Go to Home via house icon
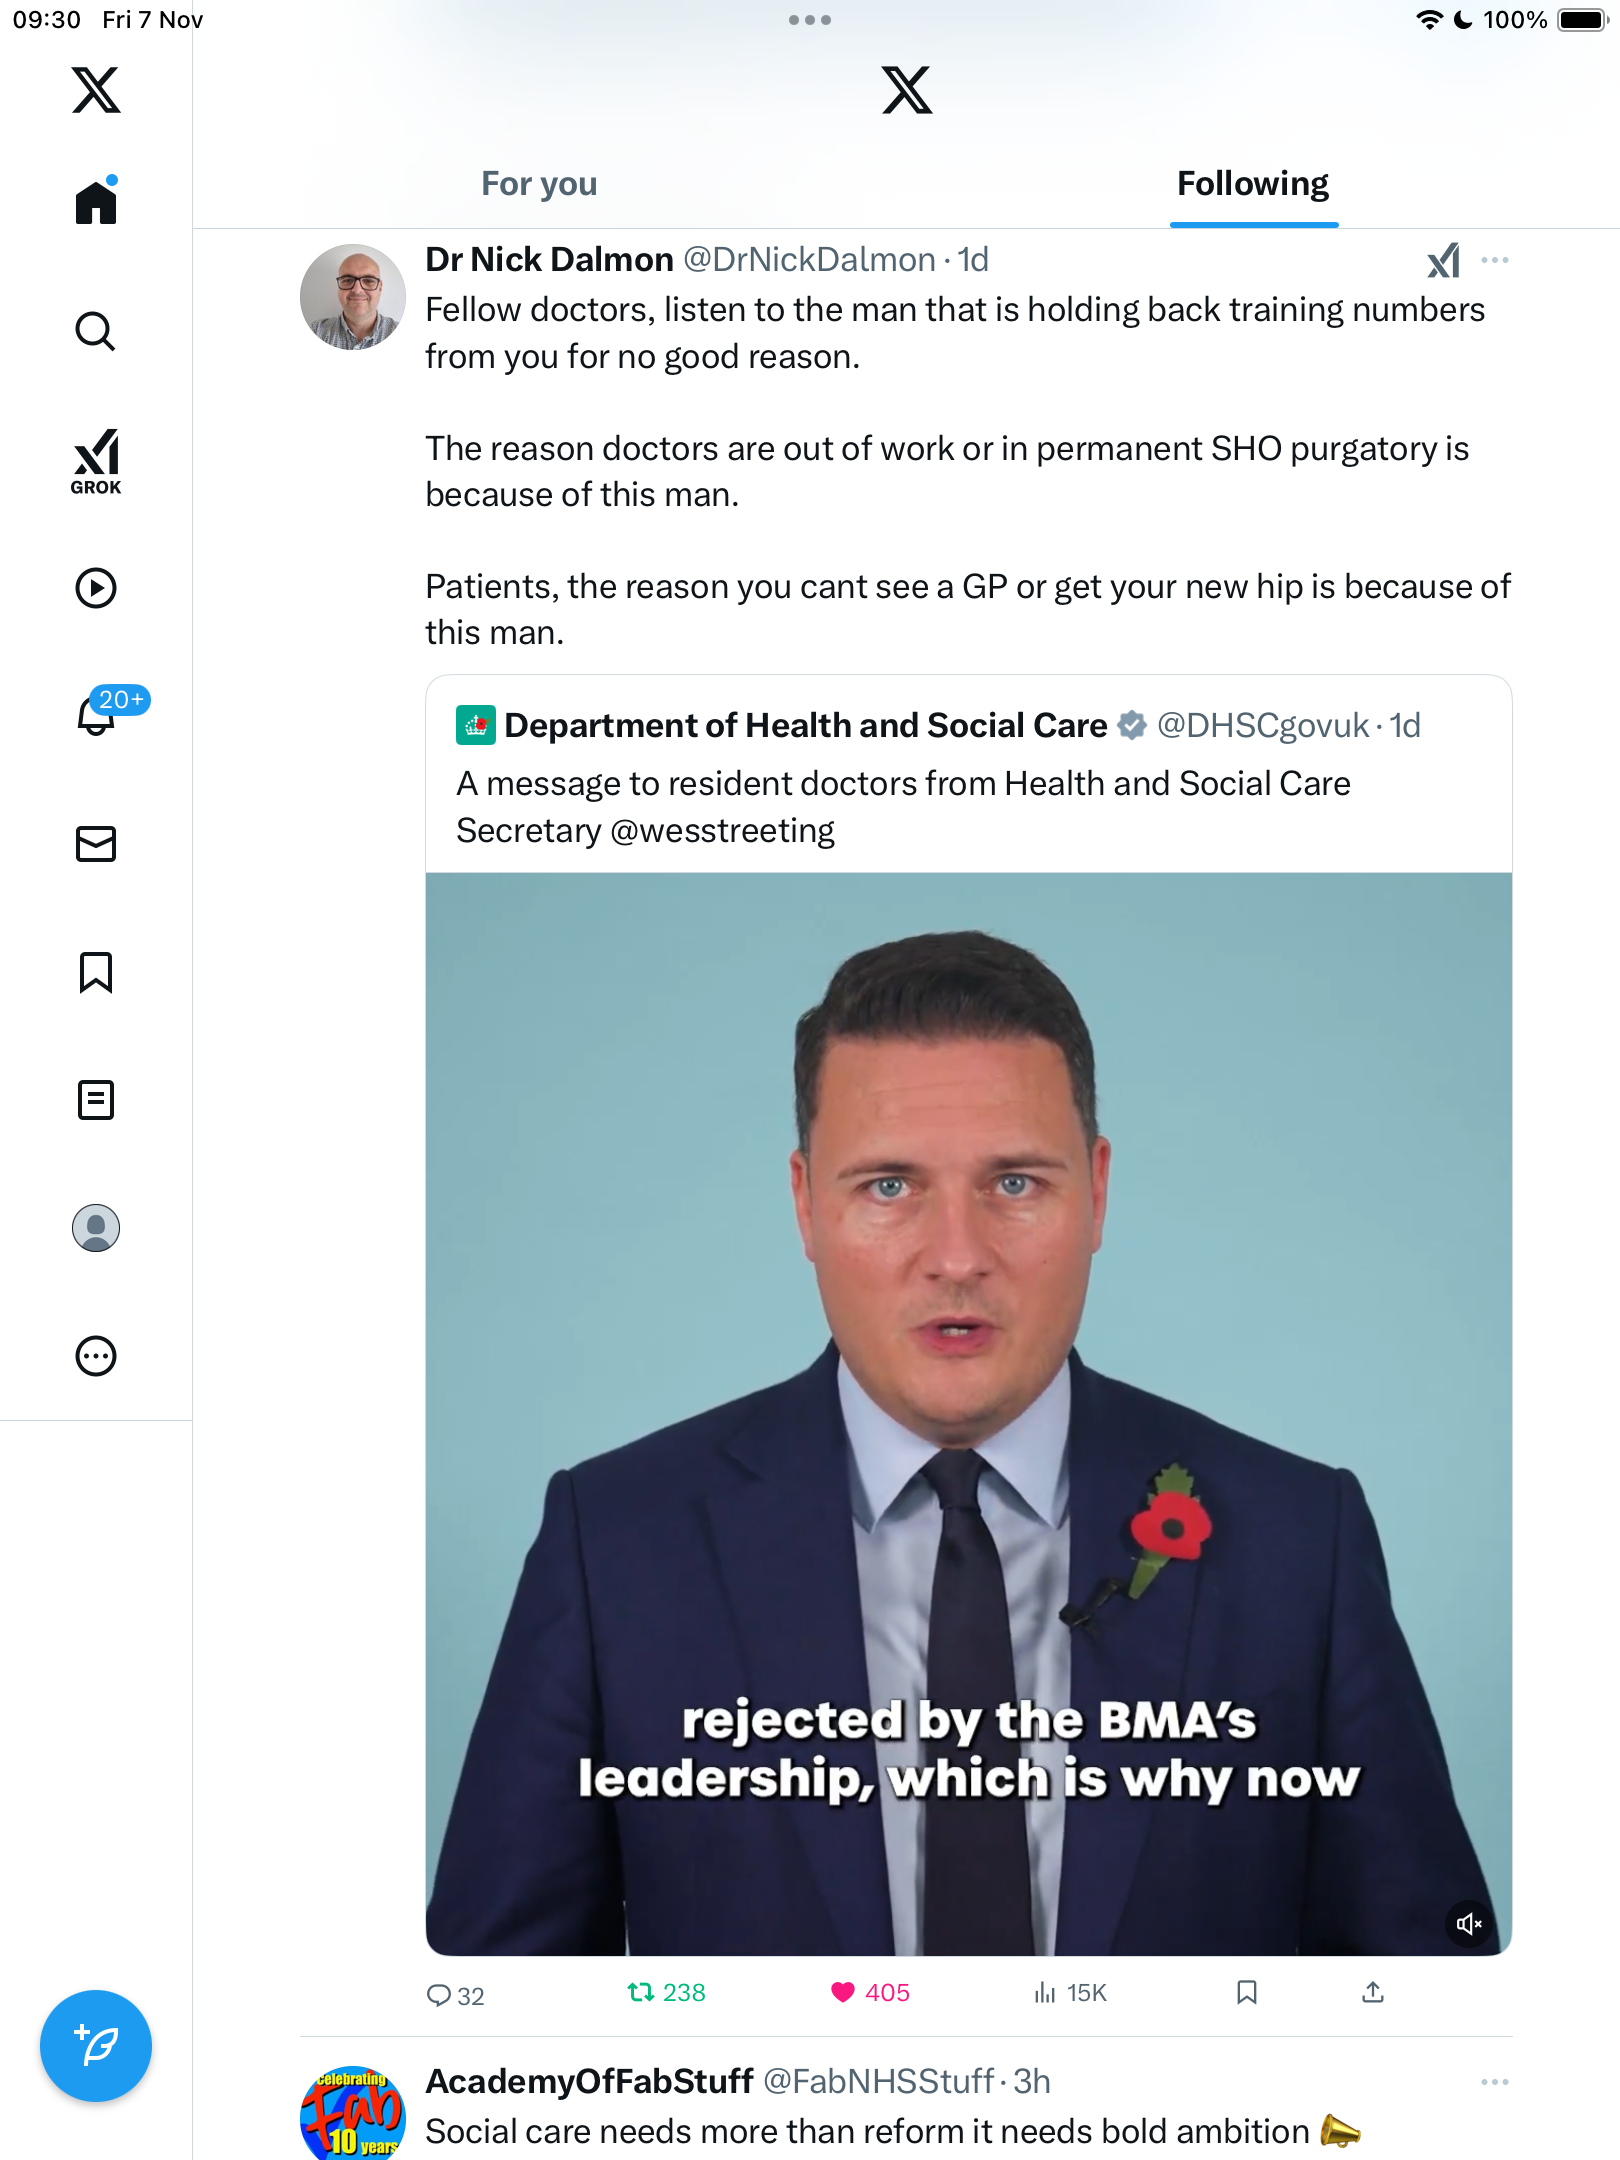 (x=96, y=202)
